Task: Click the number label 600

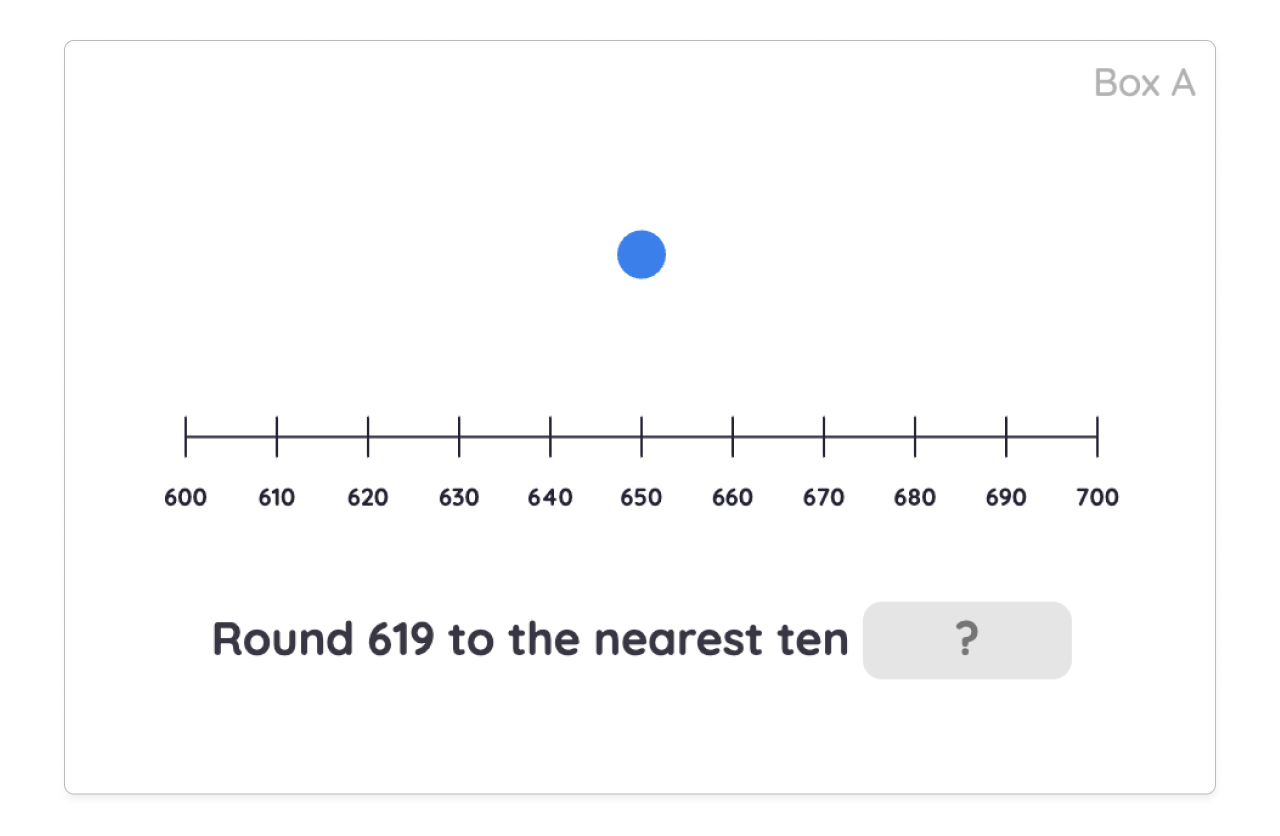Action: 186,497
